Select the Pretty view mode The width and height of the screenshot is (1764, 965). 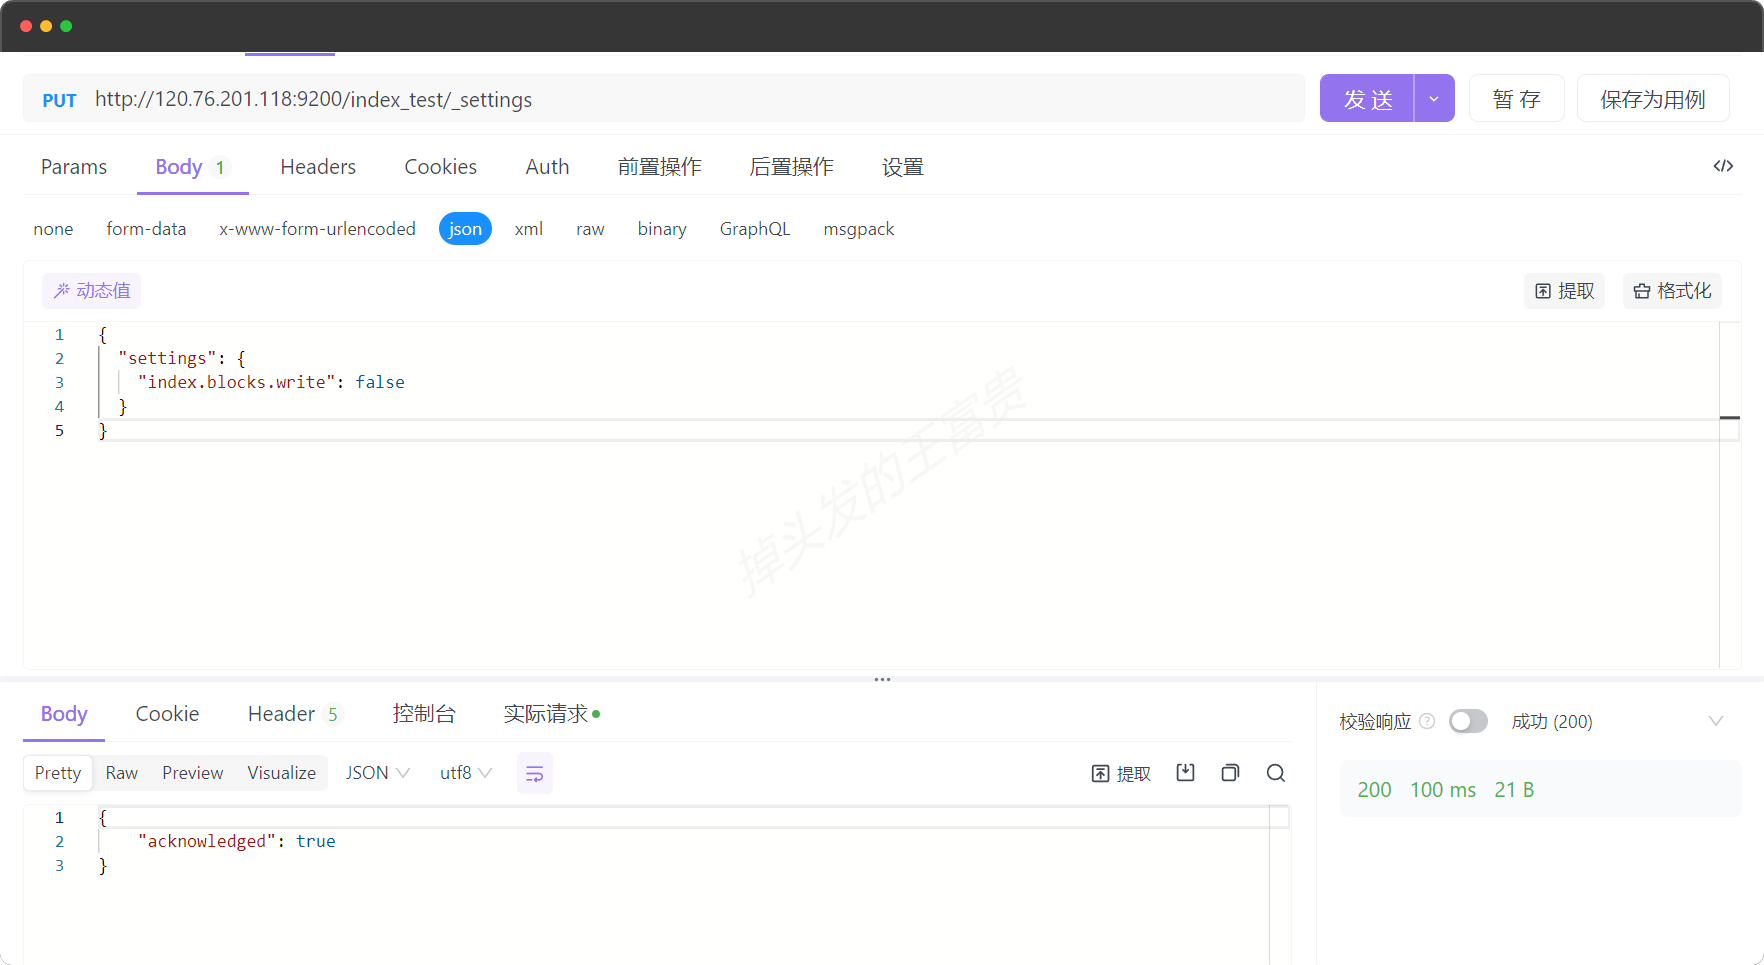point(58,773)
